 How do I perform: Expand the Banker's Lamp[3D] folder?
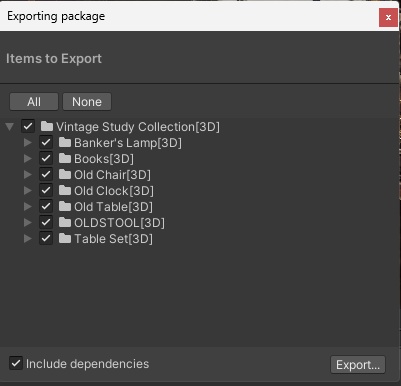click(28, 143)
